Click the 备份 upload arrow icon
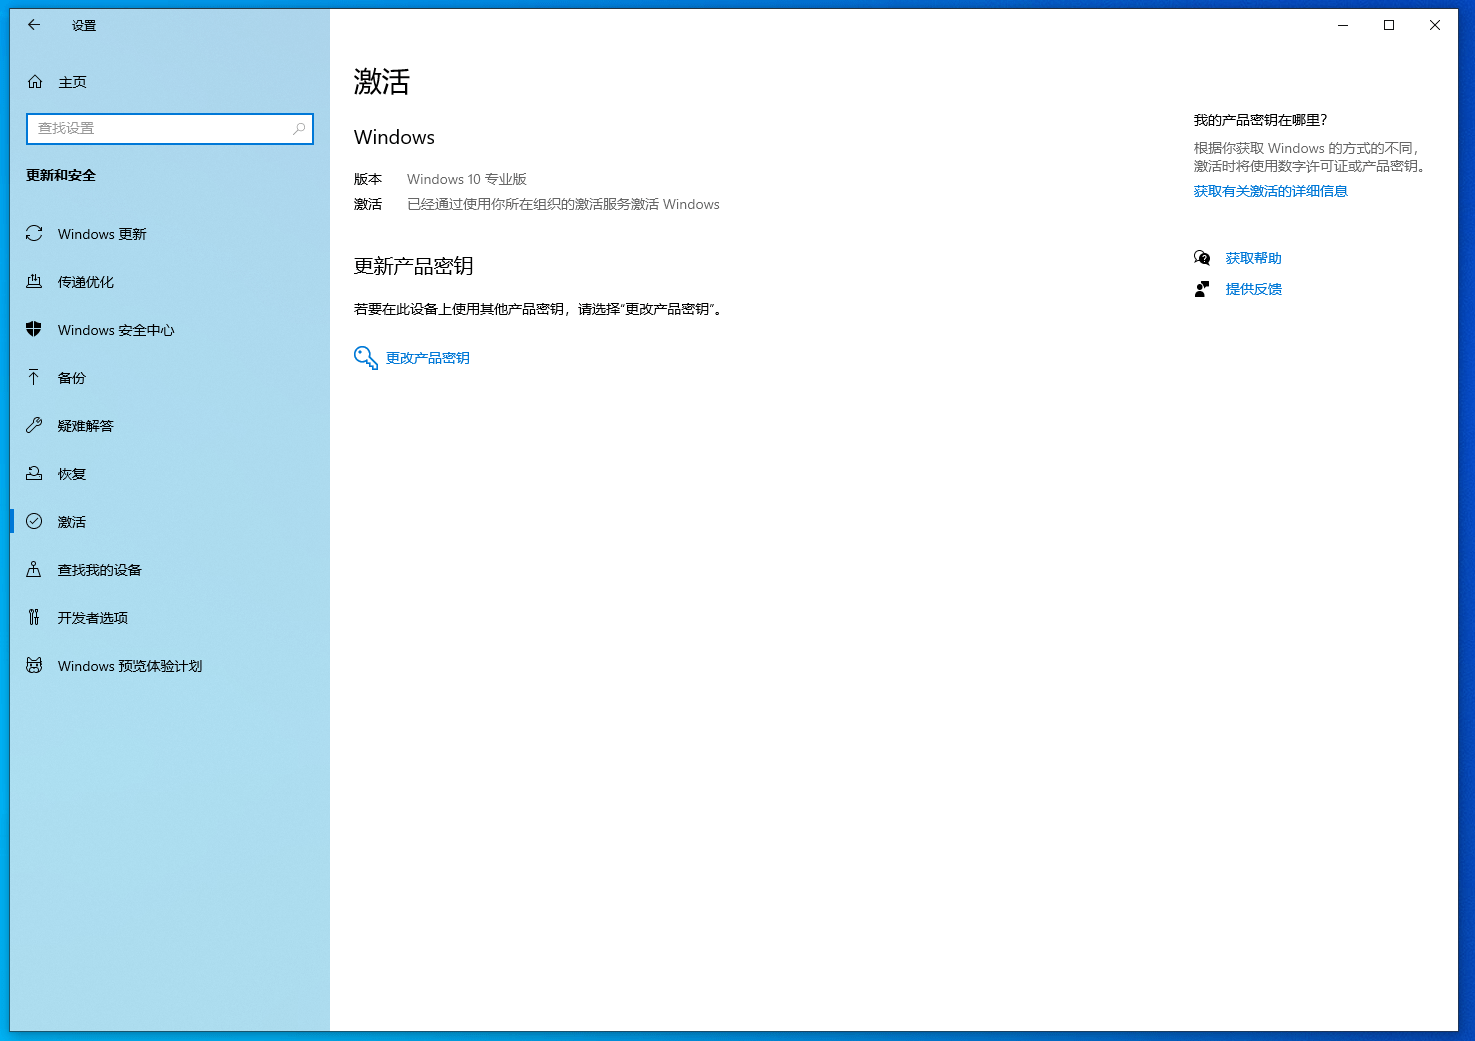 (x=34, y=377)
